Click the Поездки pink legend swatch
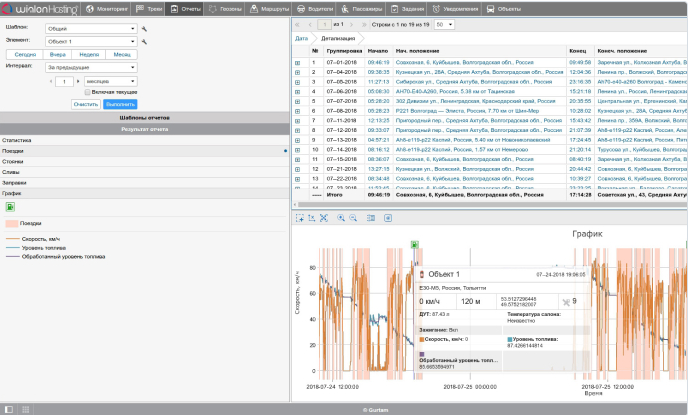Screen dimensions: 689x415 click(10, 223)
